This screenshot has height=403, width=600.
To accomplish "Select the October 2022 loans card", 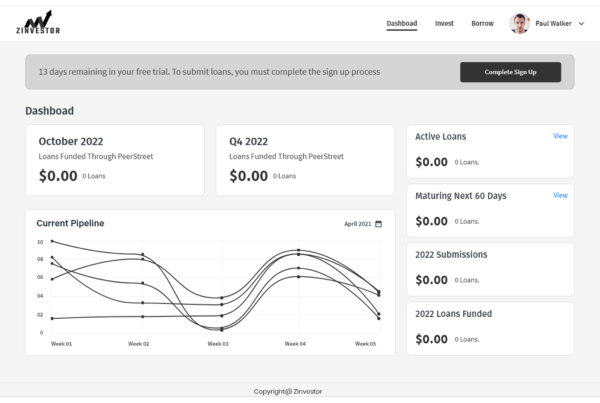I will pos(114,160).
